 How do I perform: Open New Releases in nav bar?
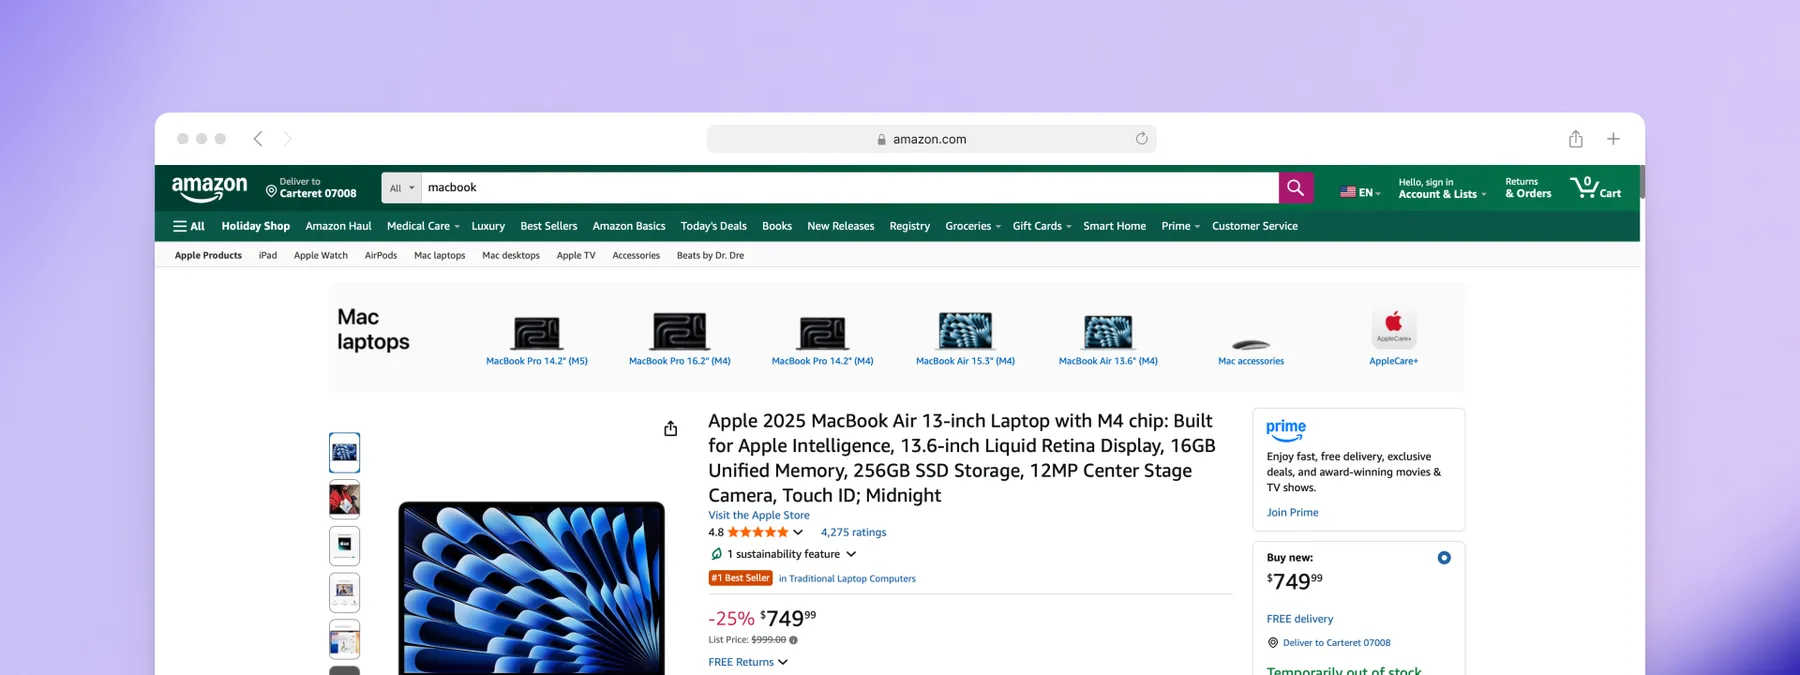click(840, 226)
